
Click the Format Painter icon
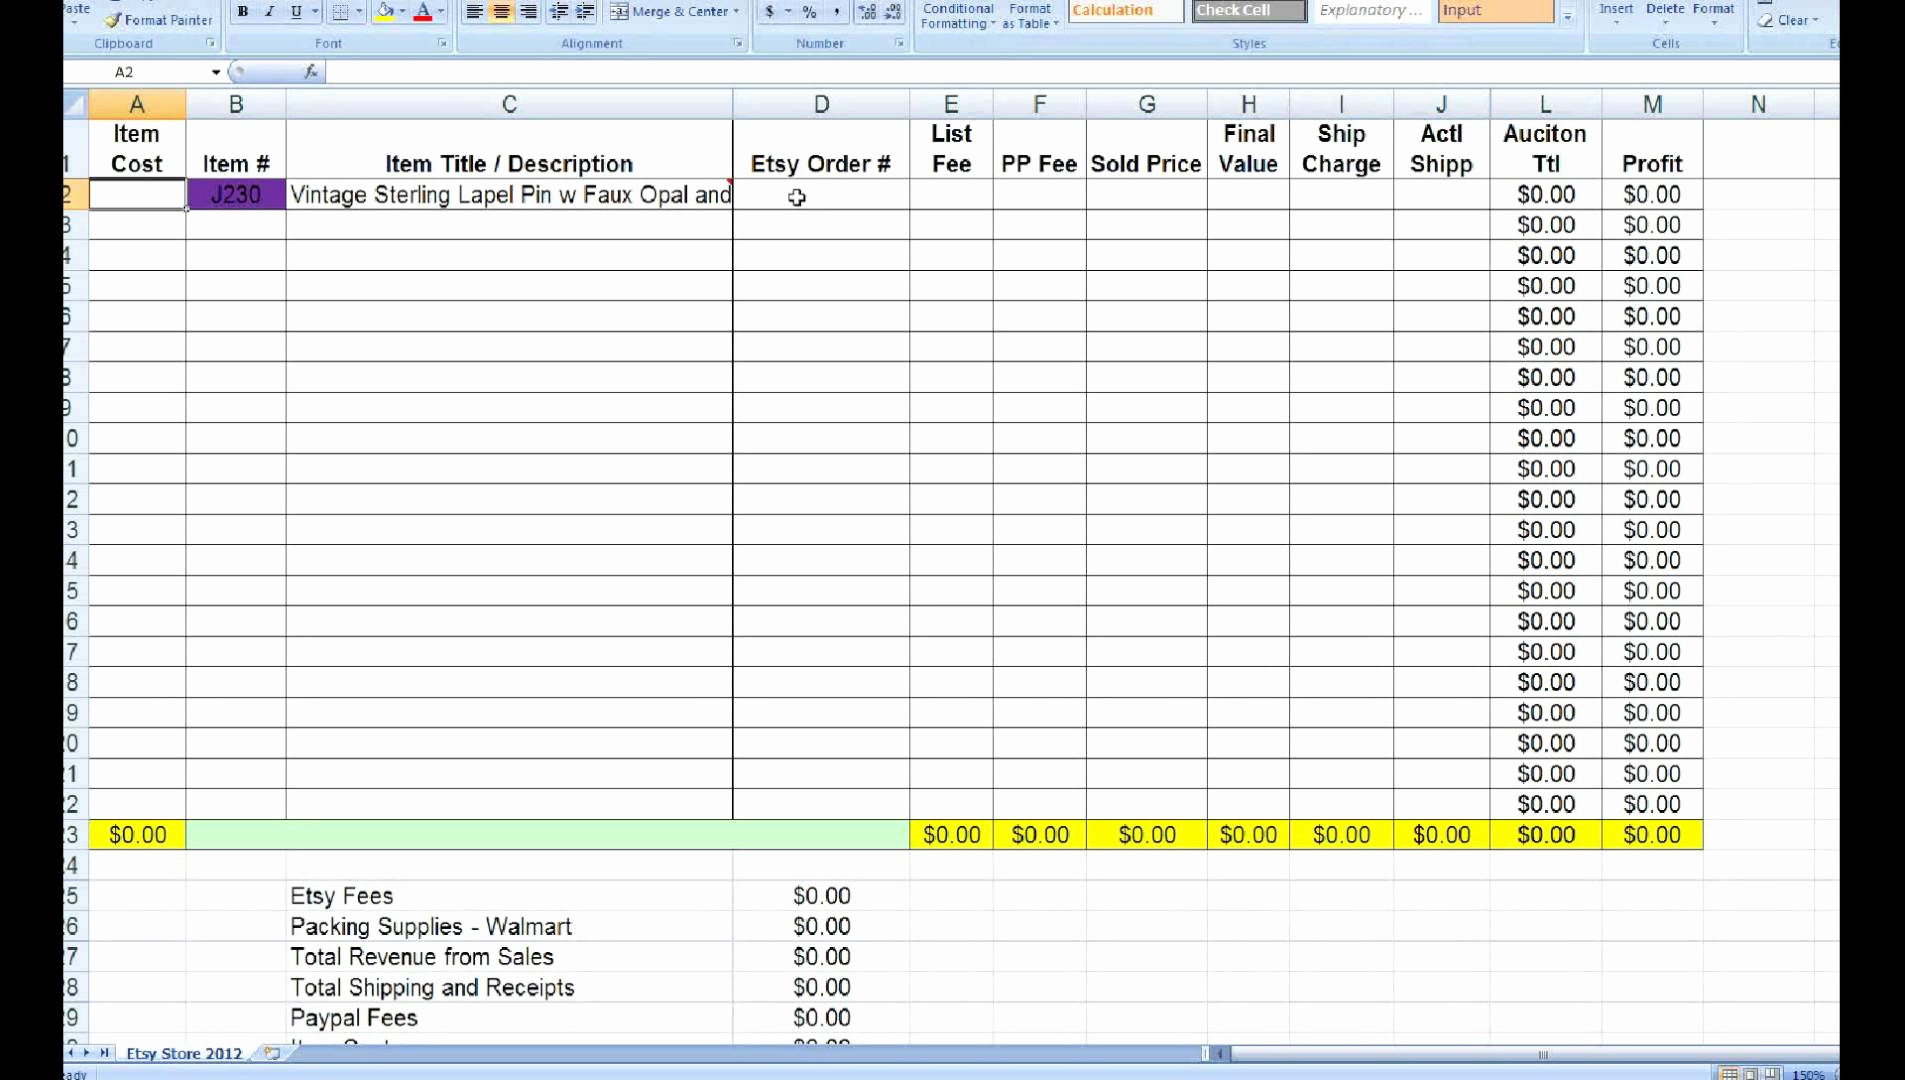pyautogui.click(x=113, y=19)
